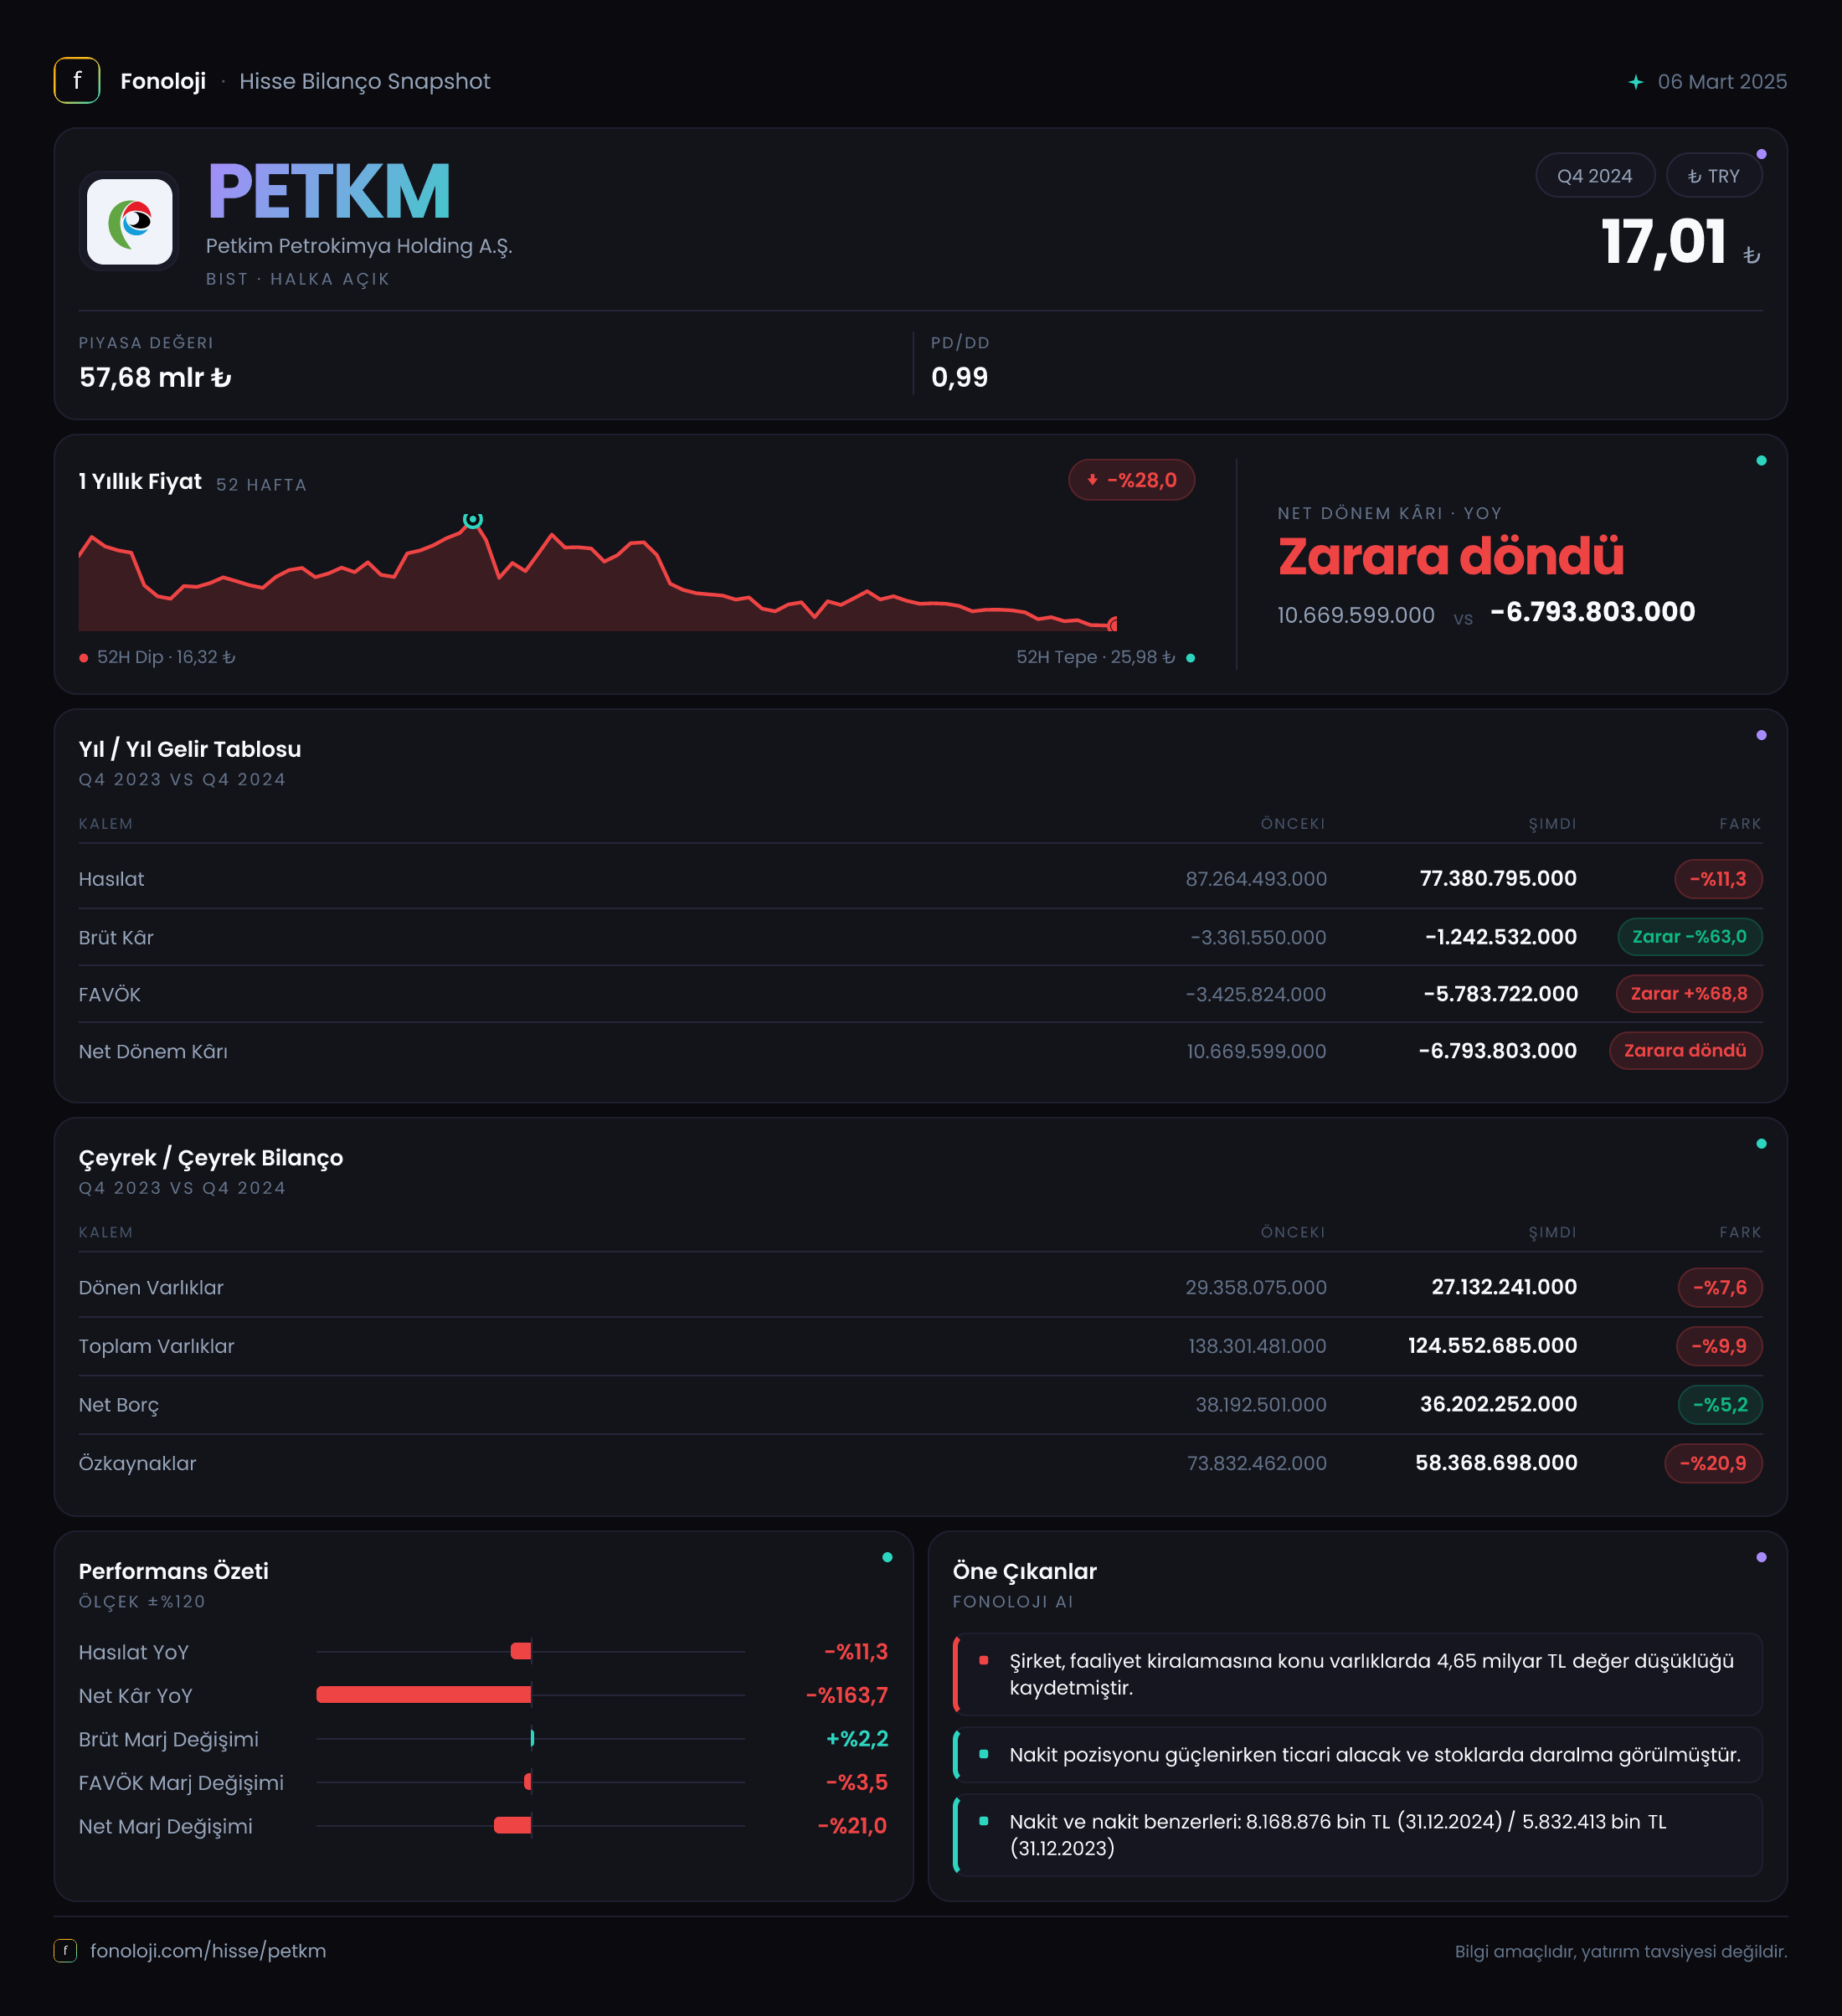Click the 52-week peak marker on chart

pos(473,519)
